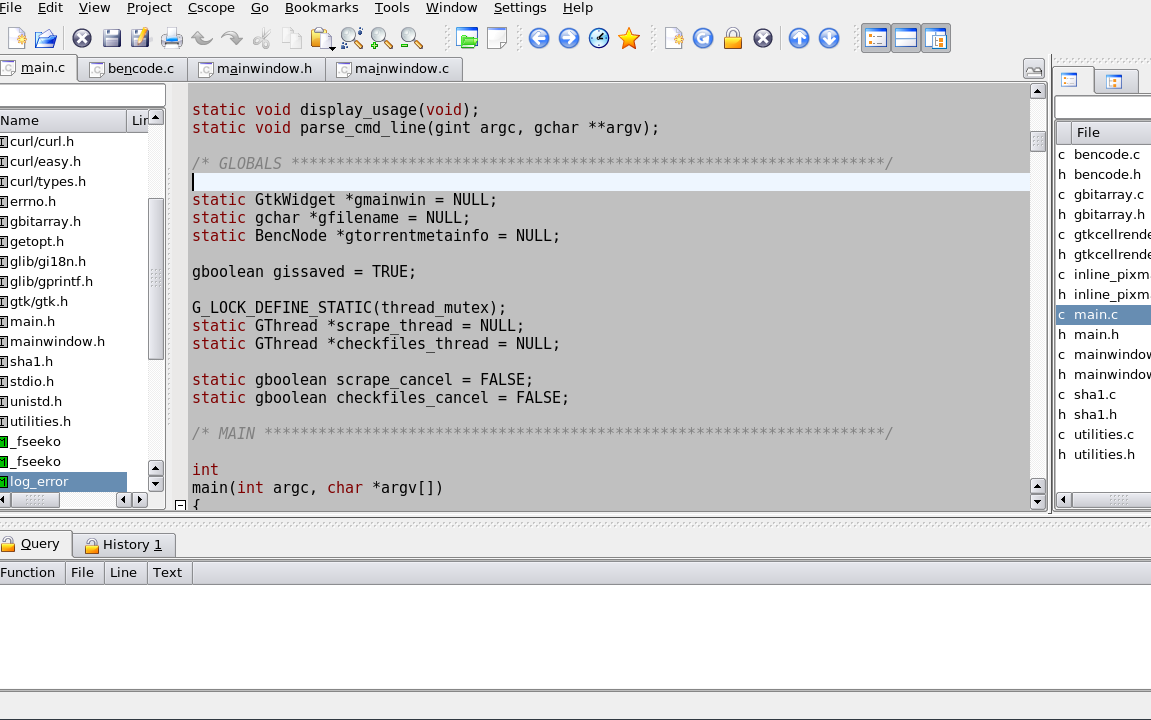The height and width of the screenshot is (720, 1151).
Task: Click the blue clock history icon
Action: tap(599, 38)
